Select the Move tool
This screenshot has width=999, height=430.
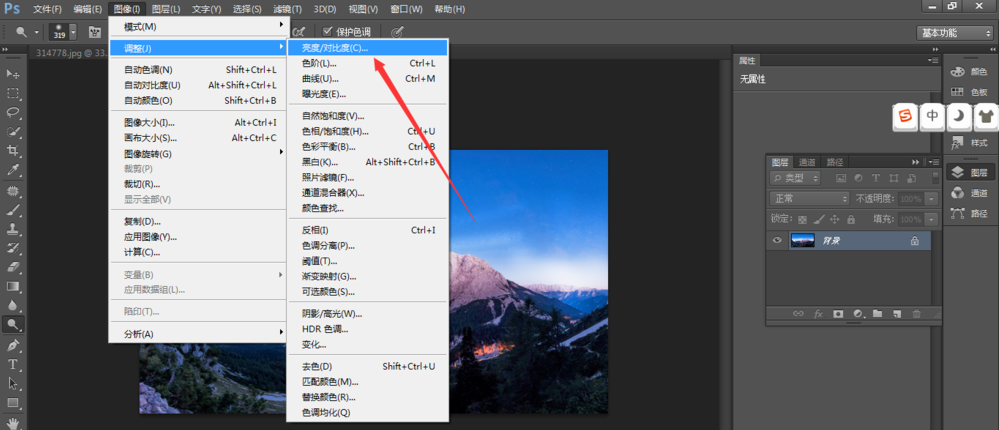pyautogui.click(x=13, y=74)
